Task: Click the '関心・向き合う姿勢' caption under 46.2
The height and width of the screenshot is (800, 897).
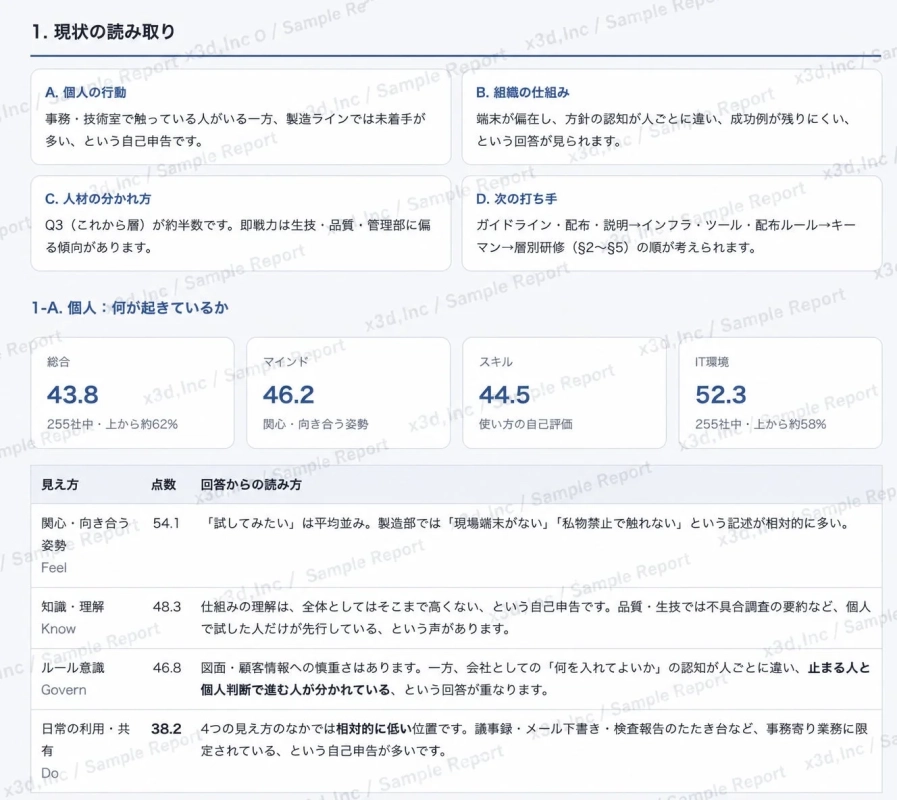Action: click(315, 424)
